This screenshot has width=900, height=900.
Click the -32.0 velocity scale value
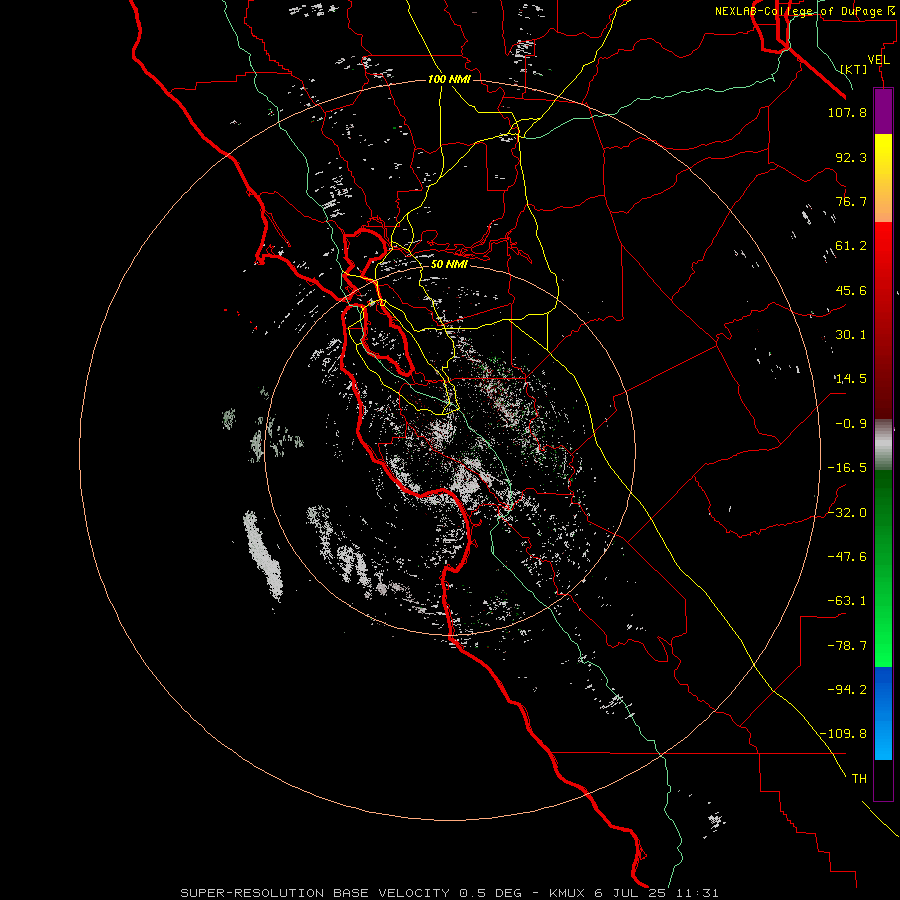(x=847, y=513)
